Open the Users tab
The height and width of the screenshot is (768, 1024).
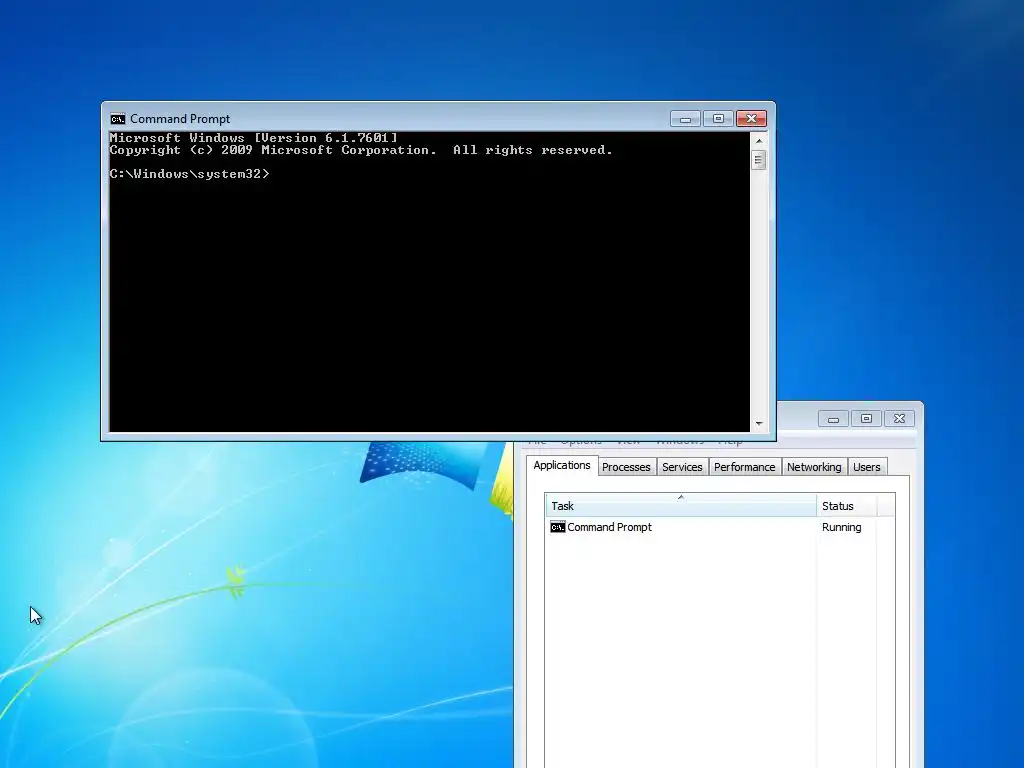coord(867,467)
